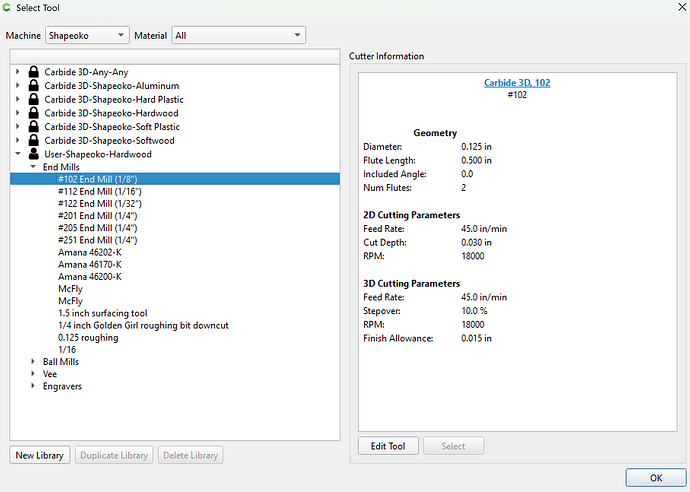
Task: Click the lock icon beside Carbide 3D-Shapeoko-Softwood
Action: 33,140
